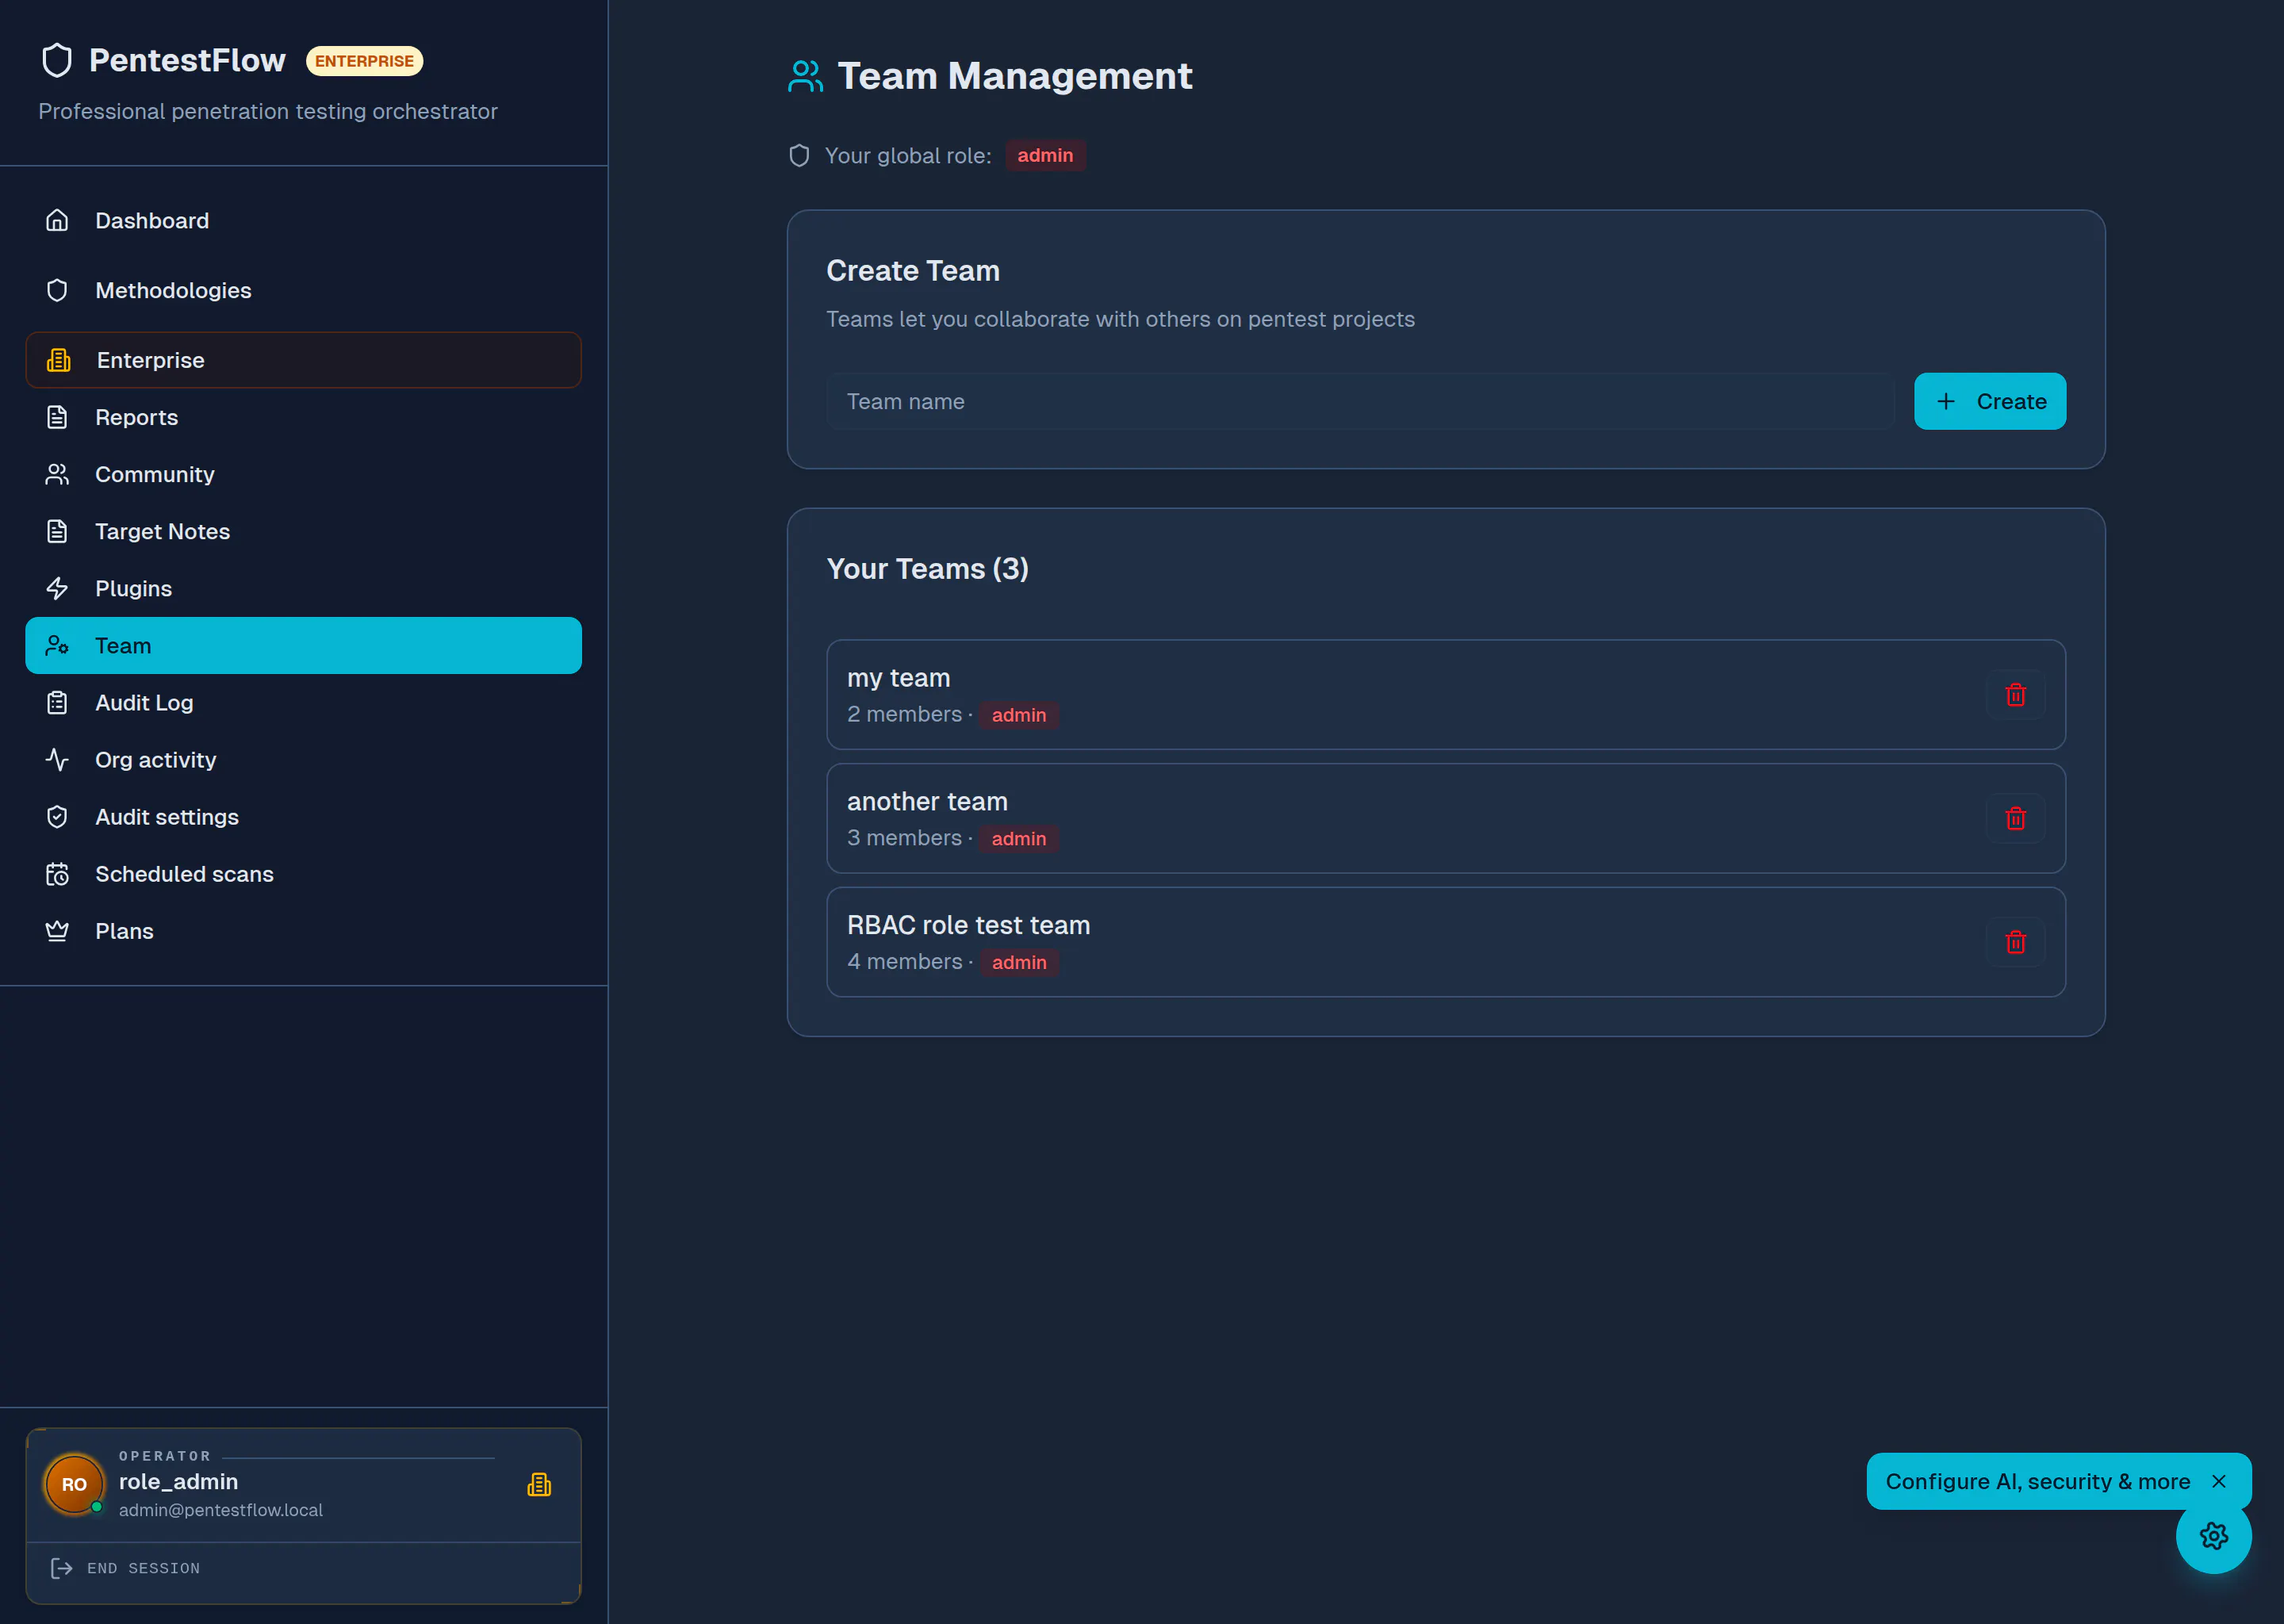This screenshot has width=2284, height=1624.
Task: Click the Enterprise building icon in sidebar
Action: tap(59, 360)
